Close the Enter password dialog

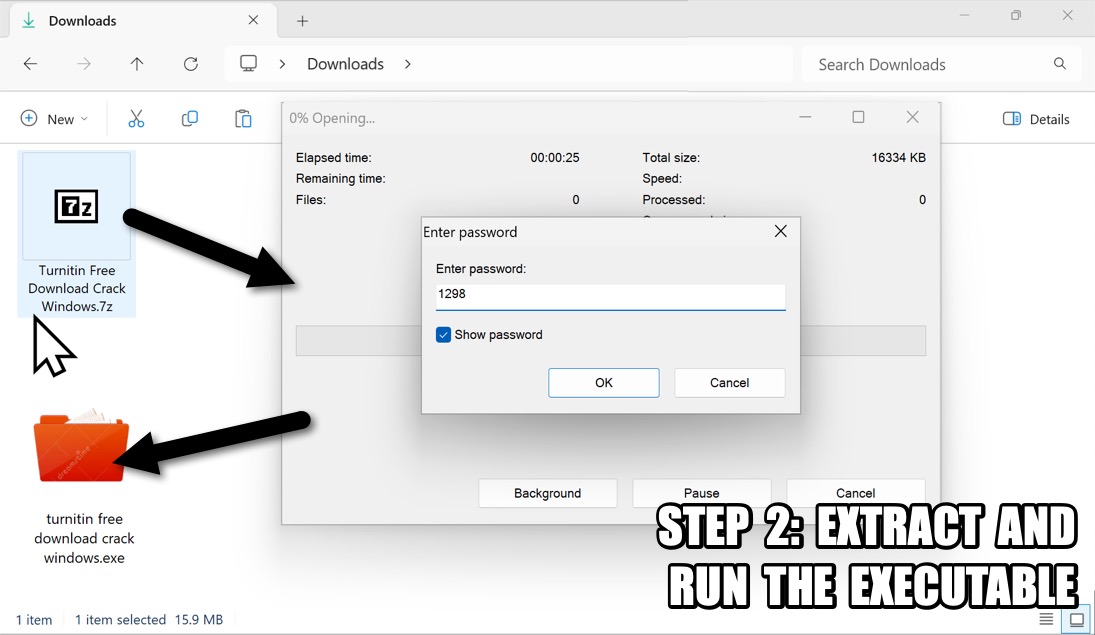point(781,231)
